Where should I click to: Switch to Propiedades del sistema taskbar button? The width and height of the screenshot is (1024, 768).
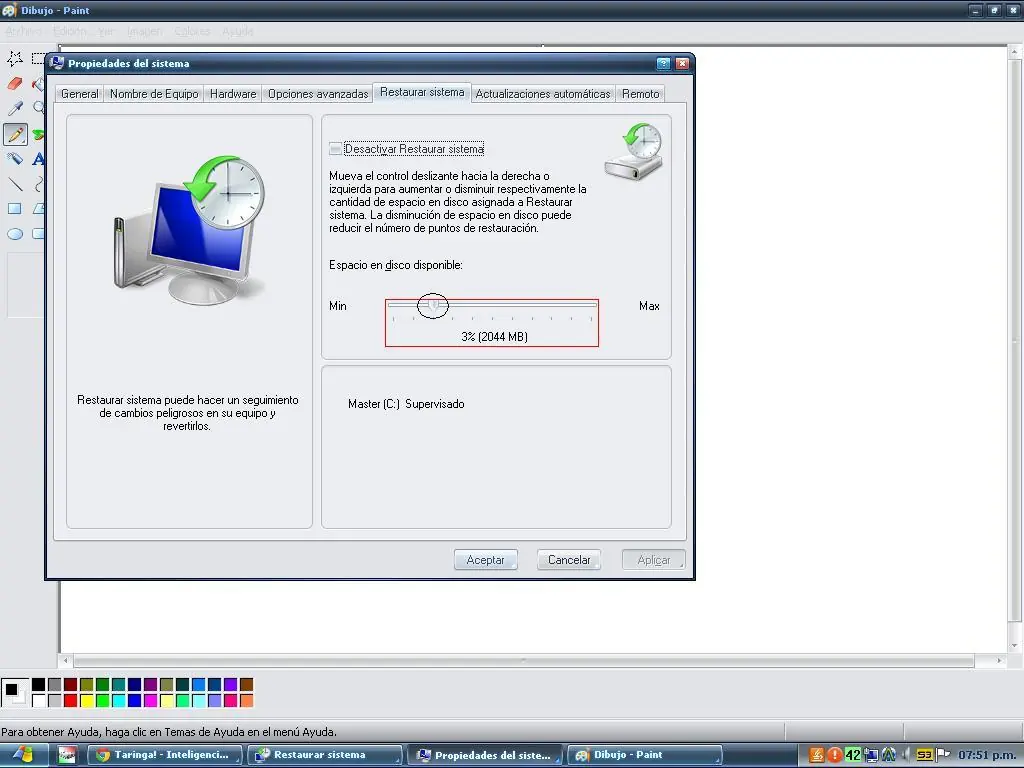[x=485, y=755]
